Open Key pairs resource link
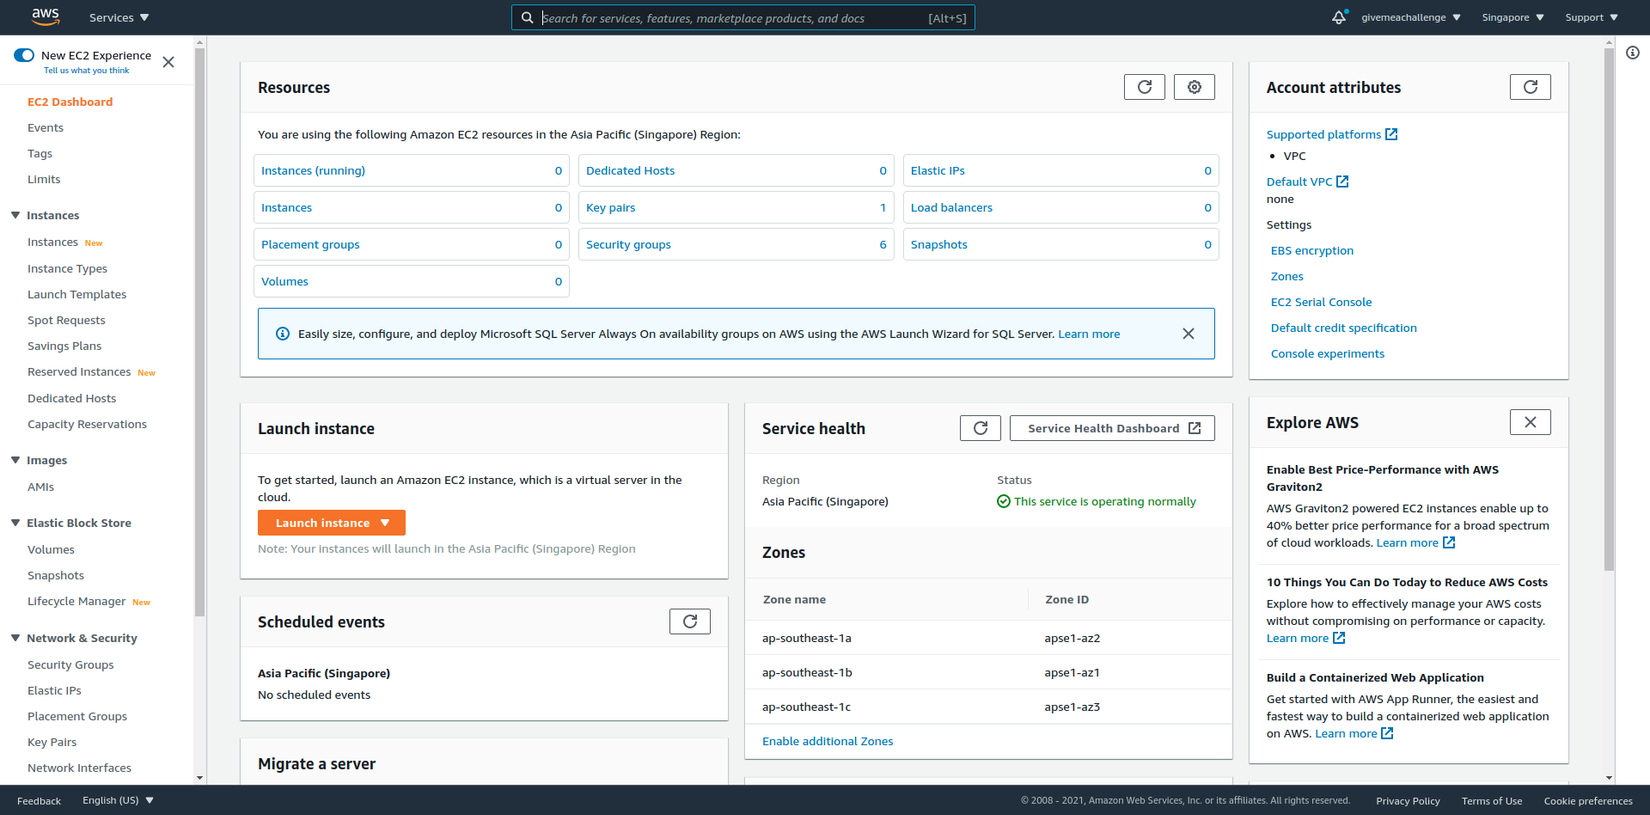 pos(610,208)
